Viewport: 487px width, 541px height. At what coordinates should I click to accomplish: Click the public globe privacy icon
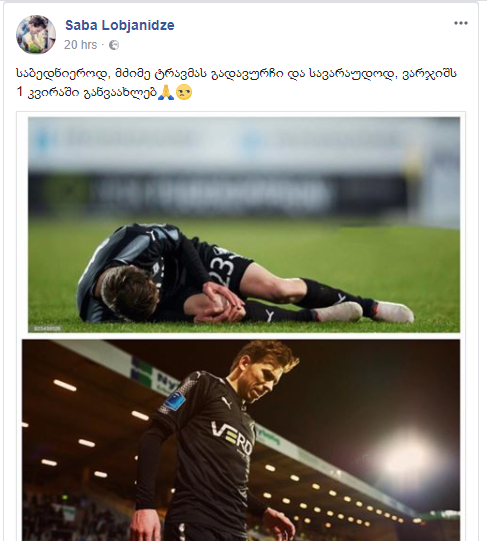pos(114,45)
